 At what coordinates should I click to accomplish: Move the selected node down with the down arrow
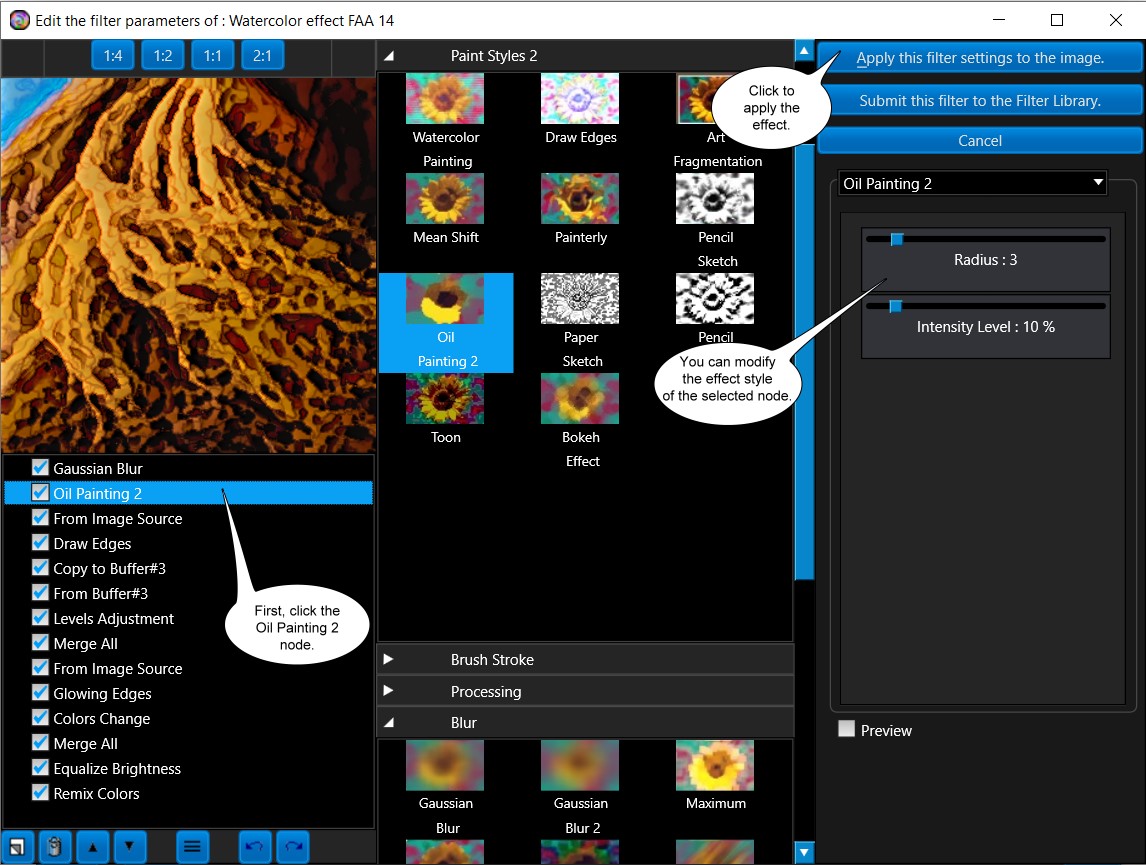pos(130,847)
